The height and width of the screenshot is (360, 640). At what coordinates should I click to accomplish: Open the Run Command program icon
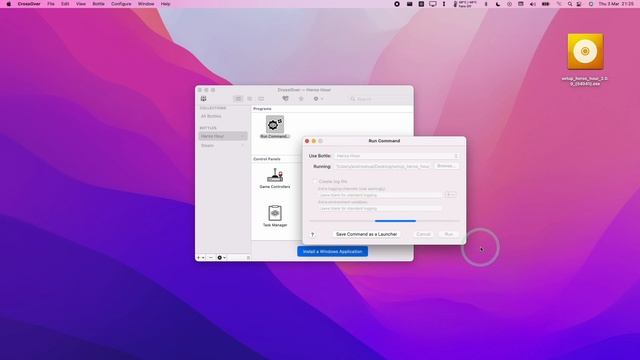click(275, 124)
